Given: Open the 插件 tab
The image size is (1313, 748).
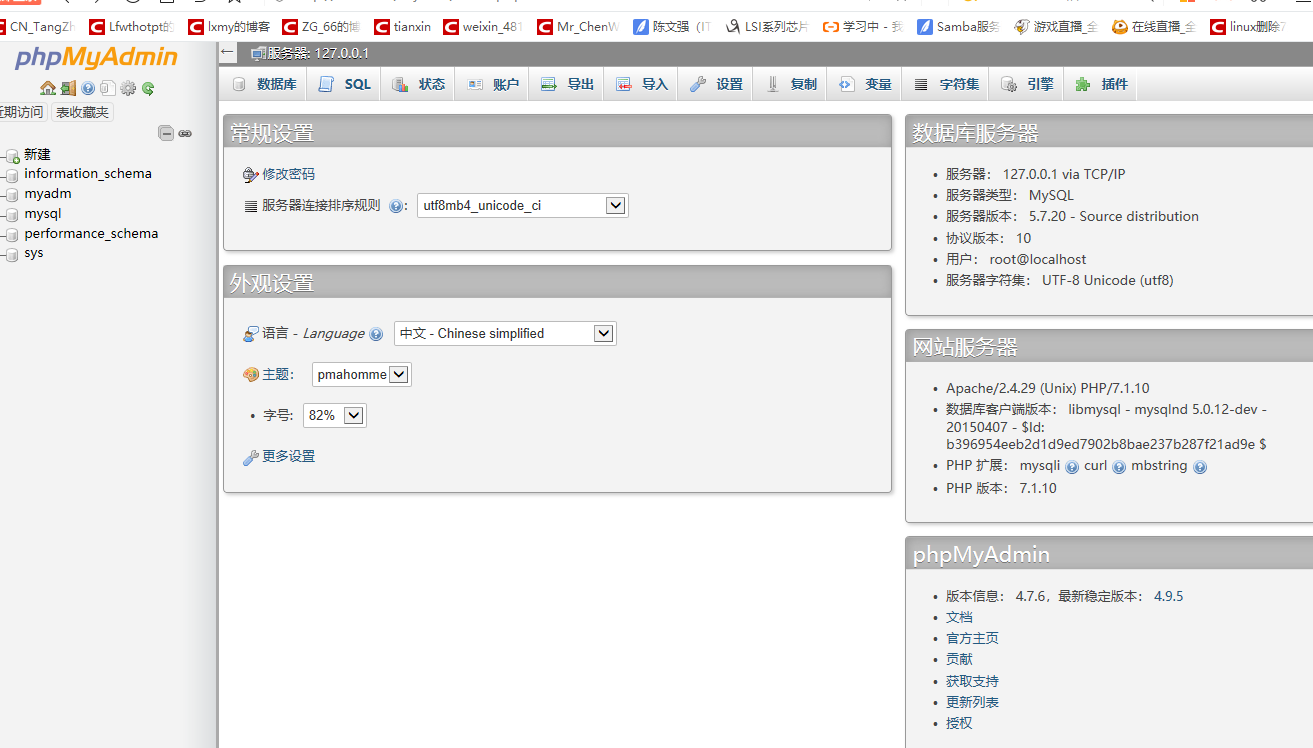Looking at the screenshot, I should pyautogui.click(x=1101, y=84).
